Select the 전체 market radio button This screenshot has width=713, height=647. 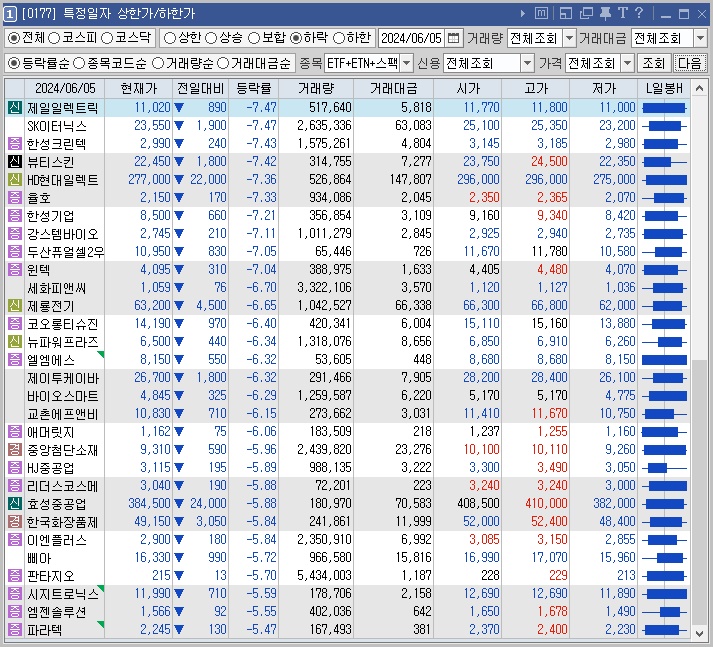tap(14, 38)
